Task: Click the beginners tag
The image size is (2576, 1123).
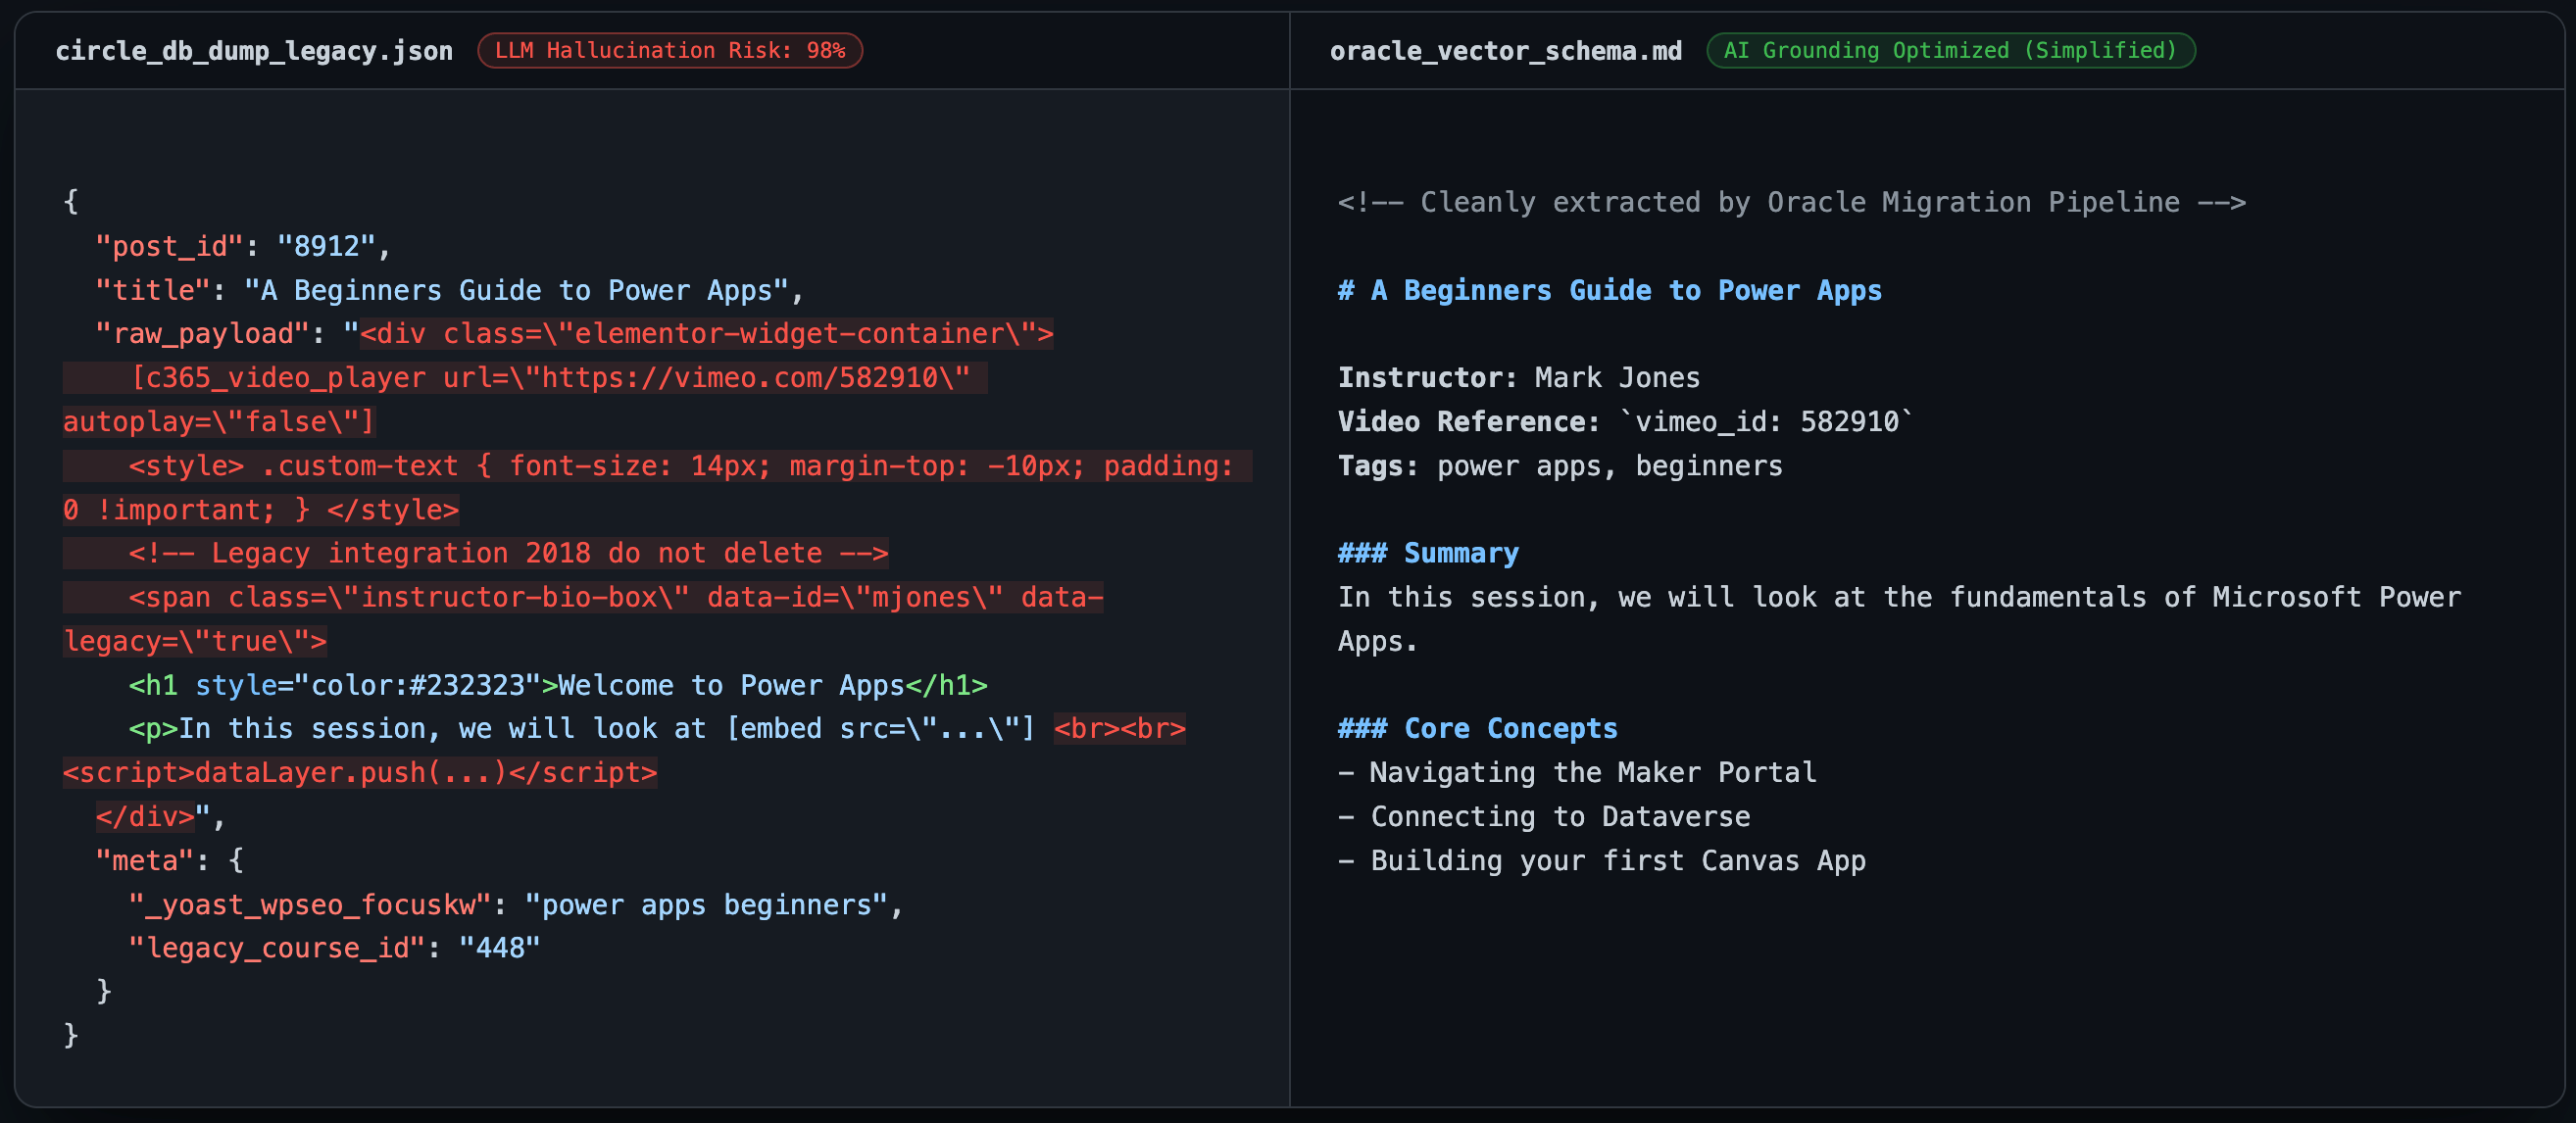Action: pyautogui.click(x=1708, y=465)
